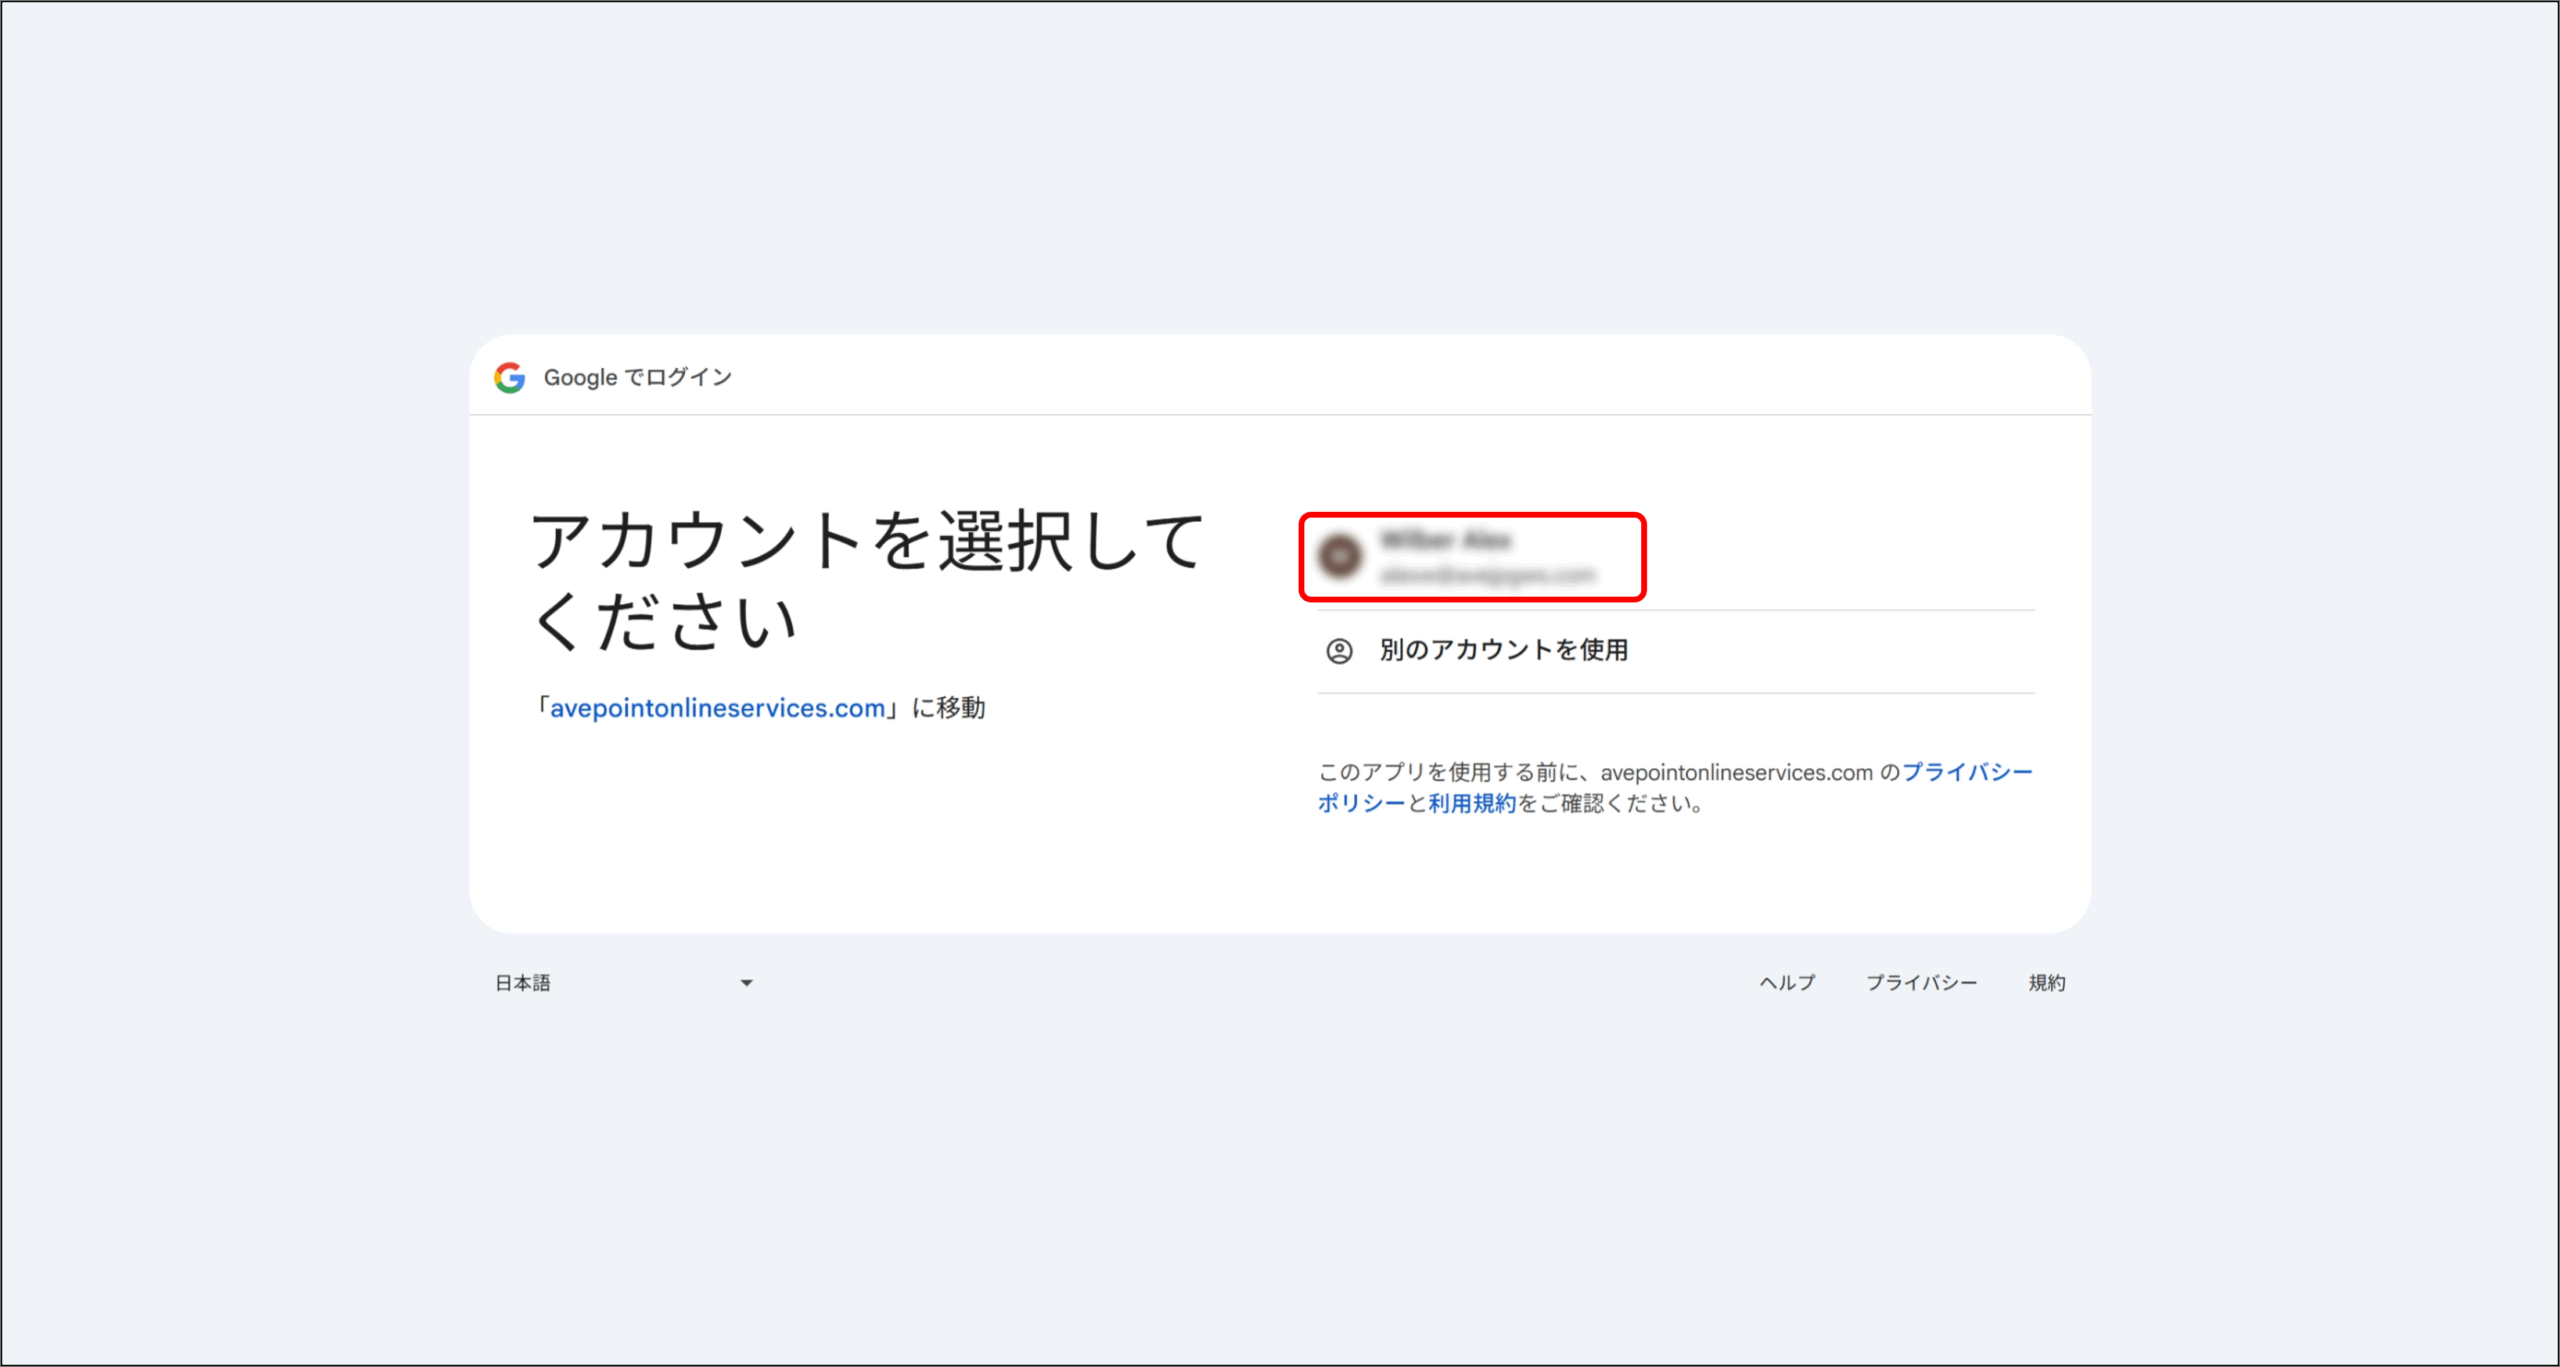Open the 日本語 language selector
This screenshot has height=1367, width=2560.
tap(523, 983)
